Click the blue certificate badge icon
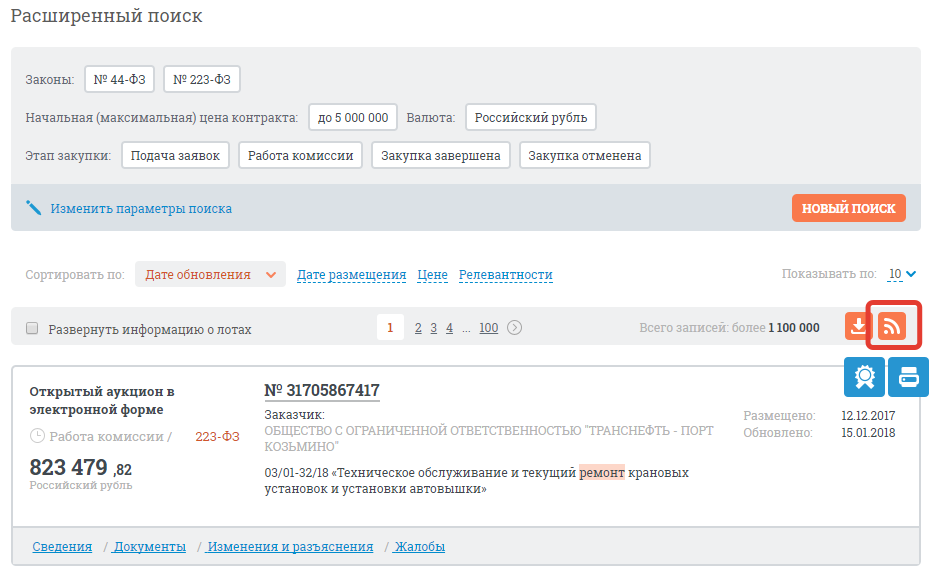Image resolution: width=941 pixels, height=568 pixels. pyautogui.click(x=864, y=377)
